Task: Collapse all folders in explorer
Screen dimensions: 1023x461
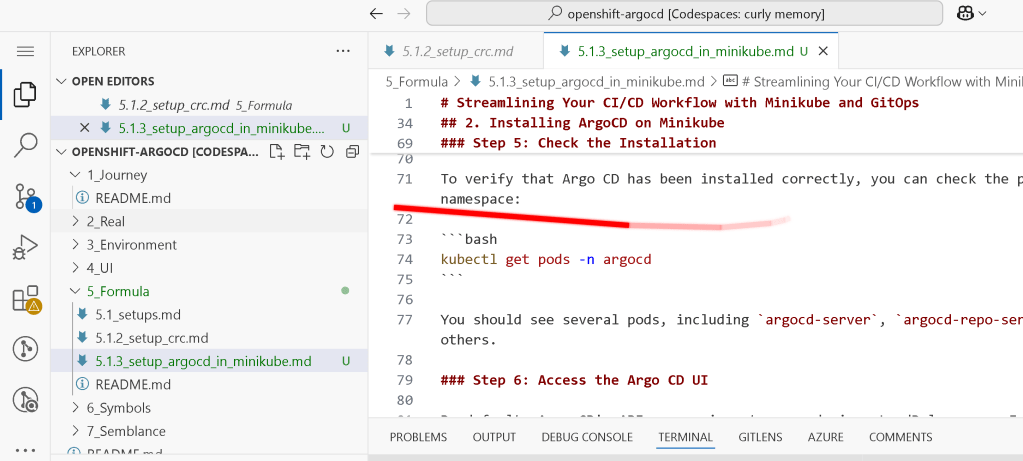Action: pos(352,152)
